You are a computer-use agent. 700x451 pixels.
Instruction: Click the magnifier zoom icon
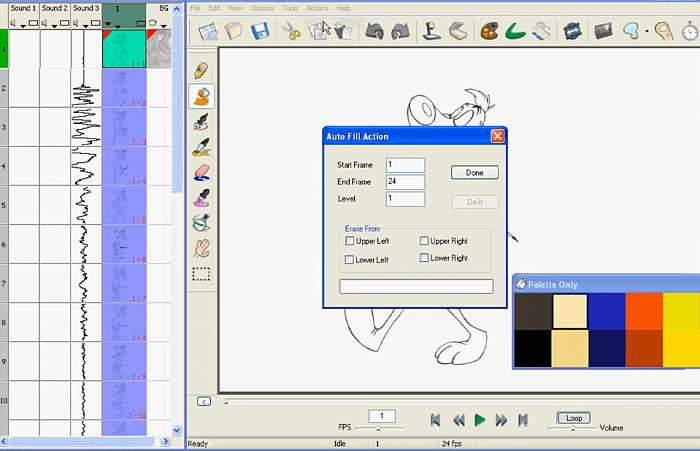point(664,31)
